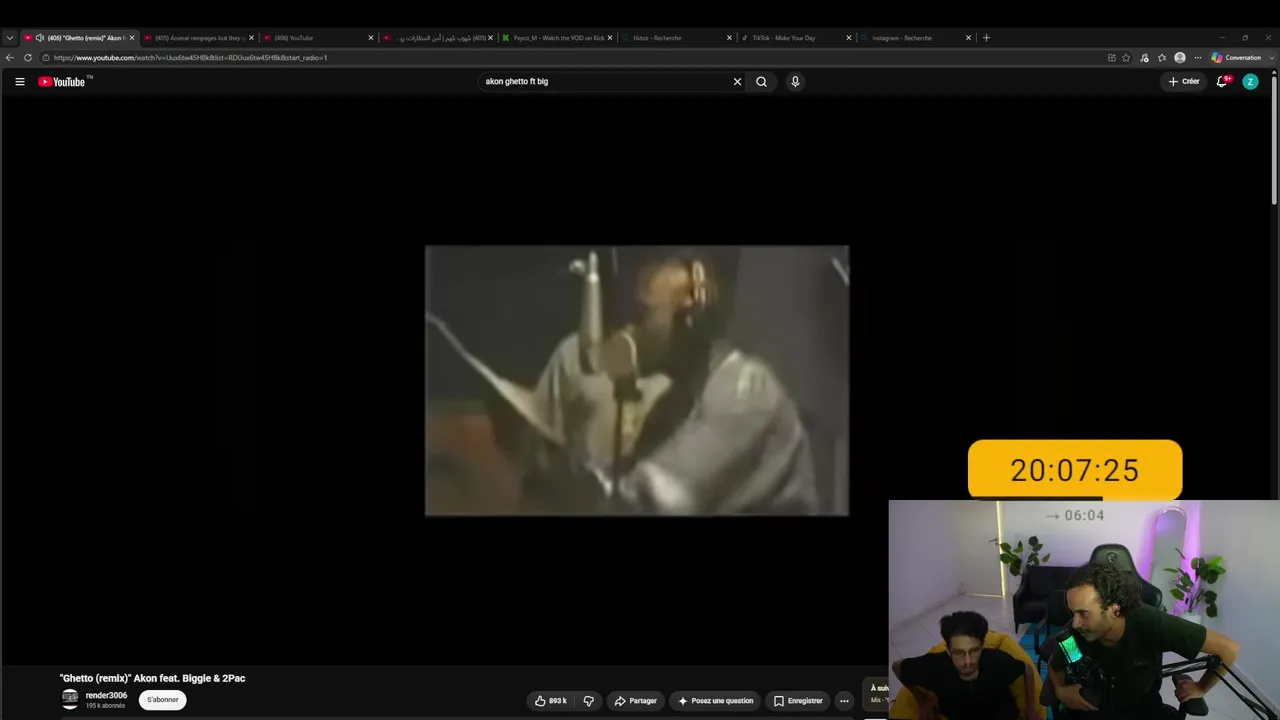Go back with the browser back arrow
The height and width of the screenshot is (720, 1280).
[10, 58]
